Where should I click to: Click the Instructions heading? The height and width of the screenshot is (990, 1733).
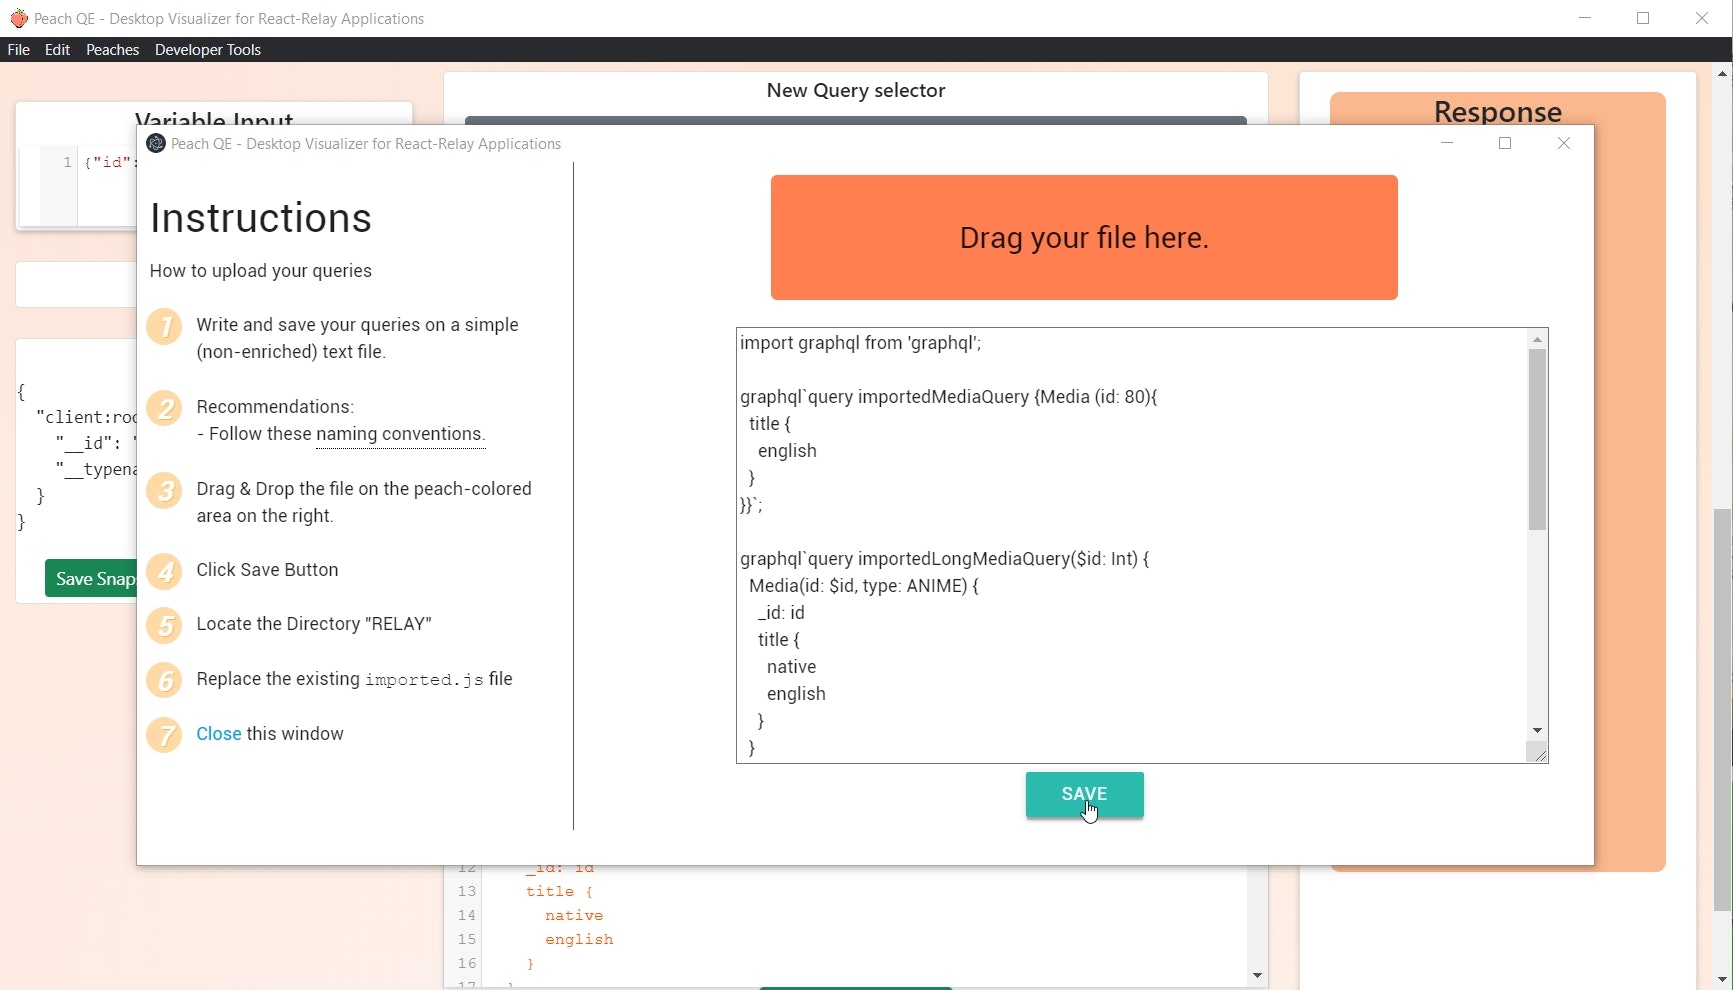tap(261, 218)
